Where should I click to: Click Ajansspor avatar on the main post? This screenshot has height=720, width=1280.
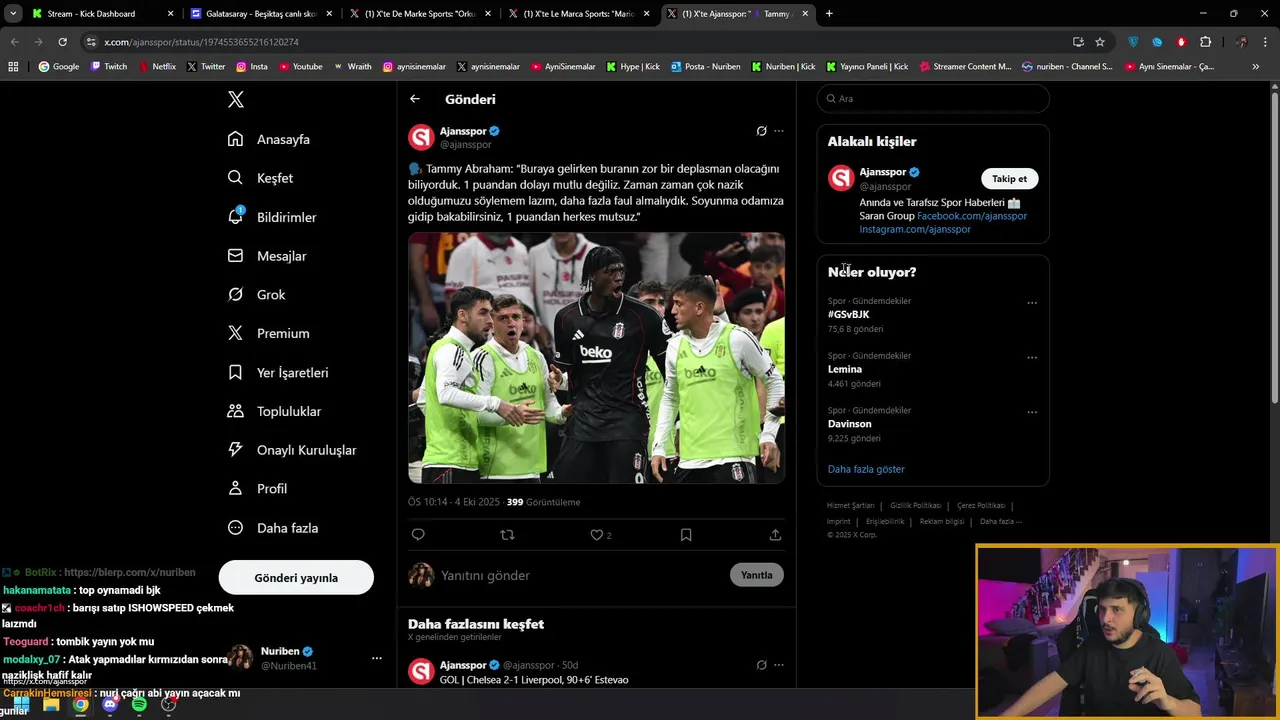tap(421, 137)
